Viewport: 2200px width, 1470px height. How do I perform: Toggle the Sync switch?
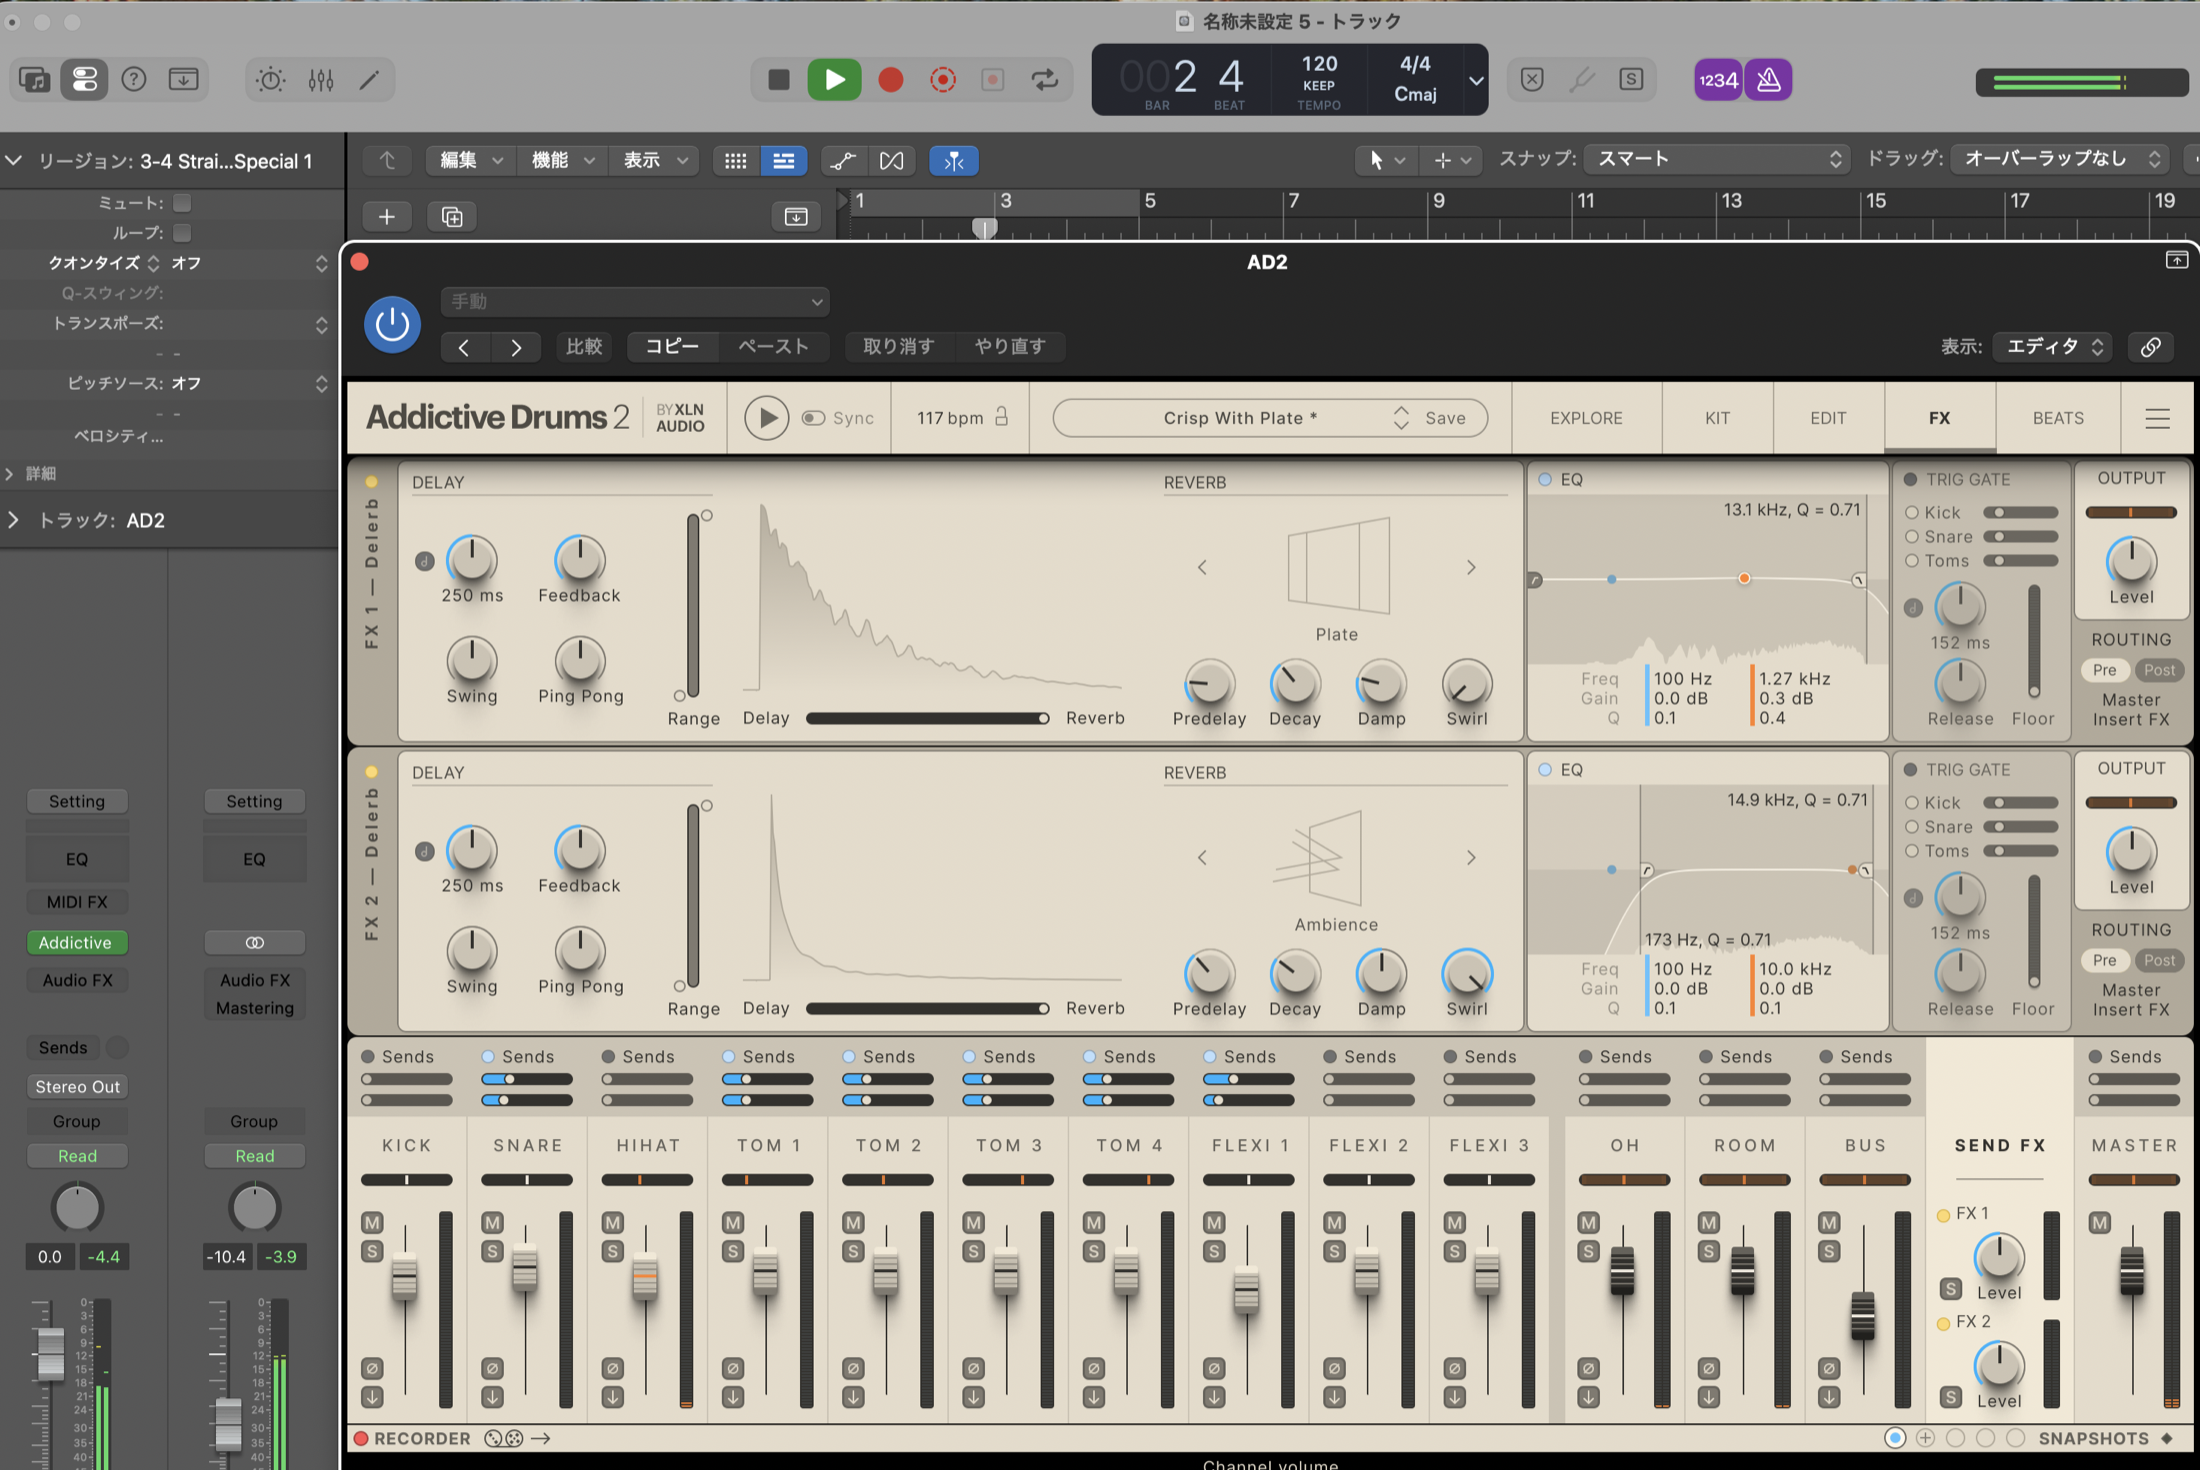coord(813,418)
